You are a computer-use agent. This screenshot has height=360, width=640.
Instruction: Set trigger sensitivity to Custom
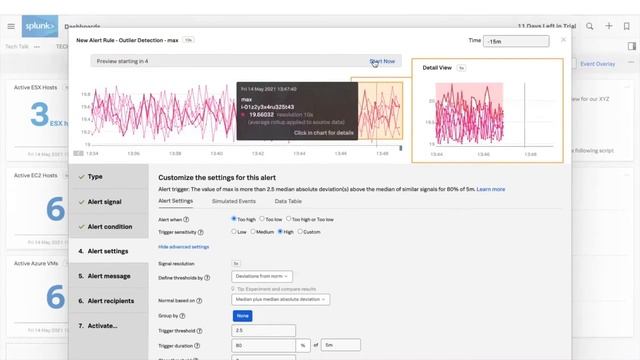pyautogui.click(x=300, y=231)
